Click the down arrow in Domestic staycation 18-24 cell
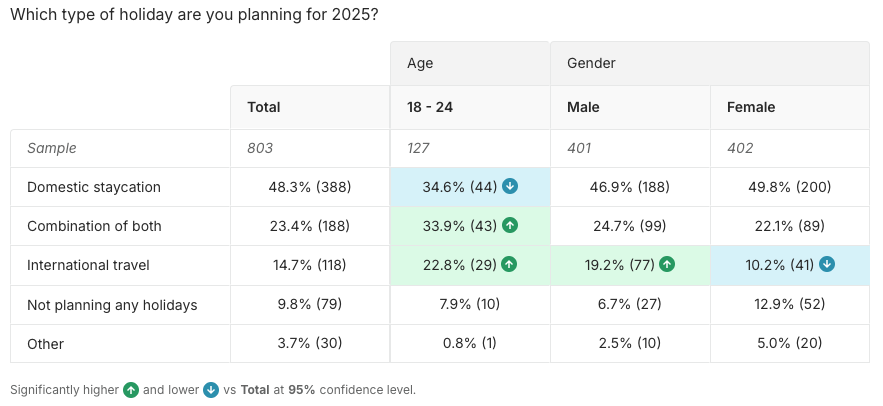The image size is (883, 406). point(510,187)
